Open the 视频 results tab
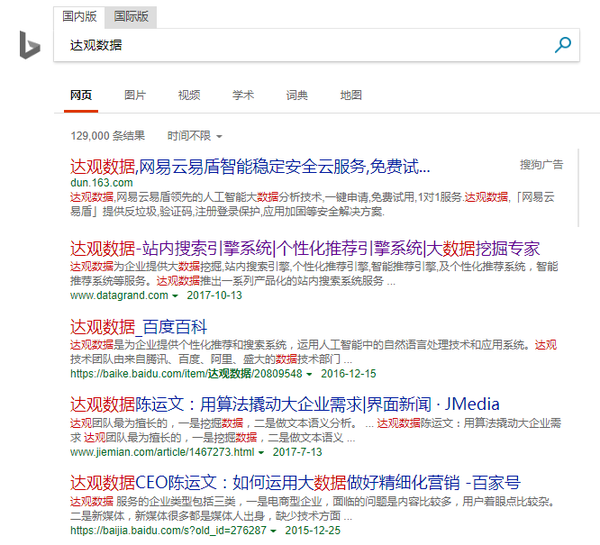This screenshot has width=600, height=545. (189, 95)
